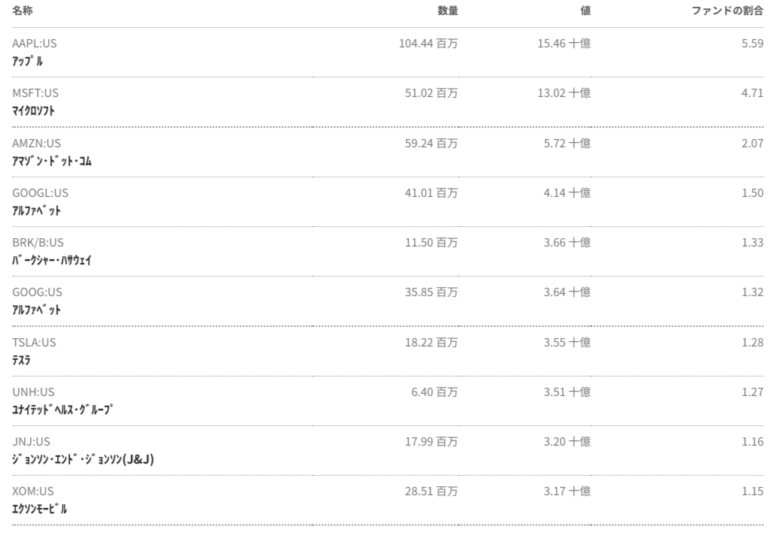Open the GOOG:US ticker link

[37, 292]
